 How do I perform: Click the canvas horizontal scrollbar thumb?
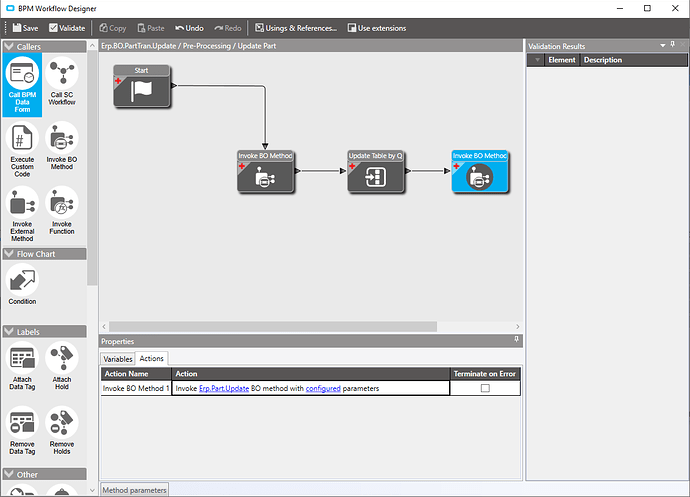[x=273, y=327]
